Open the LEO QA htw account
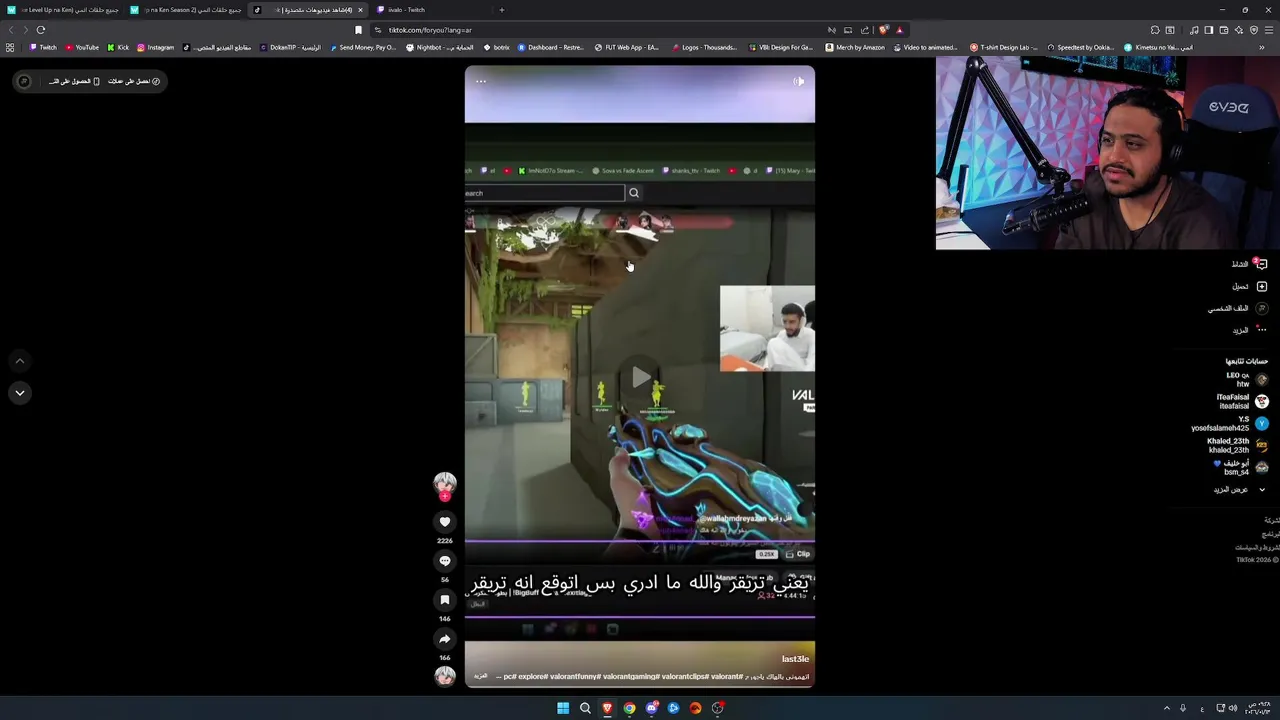This screenshot has height=720, width=1280. [x=1246, y=379]
